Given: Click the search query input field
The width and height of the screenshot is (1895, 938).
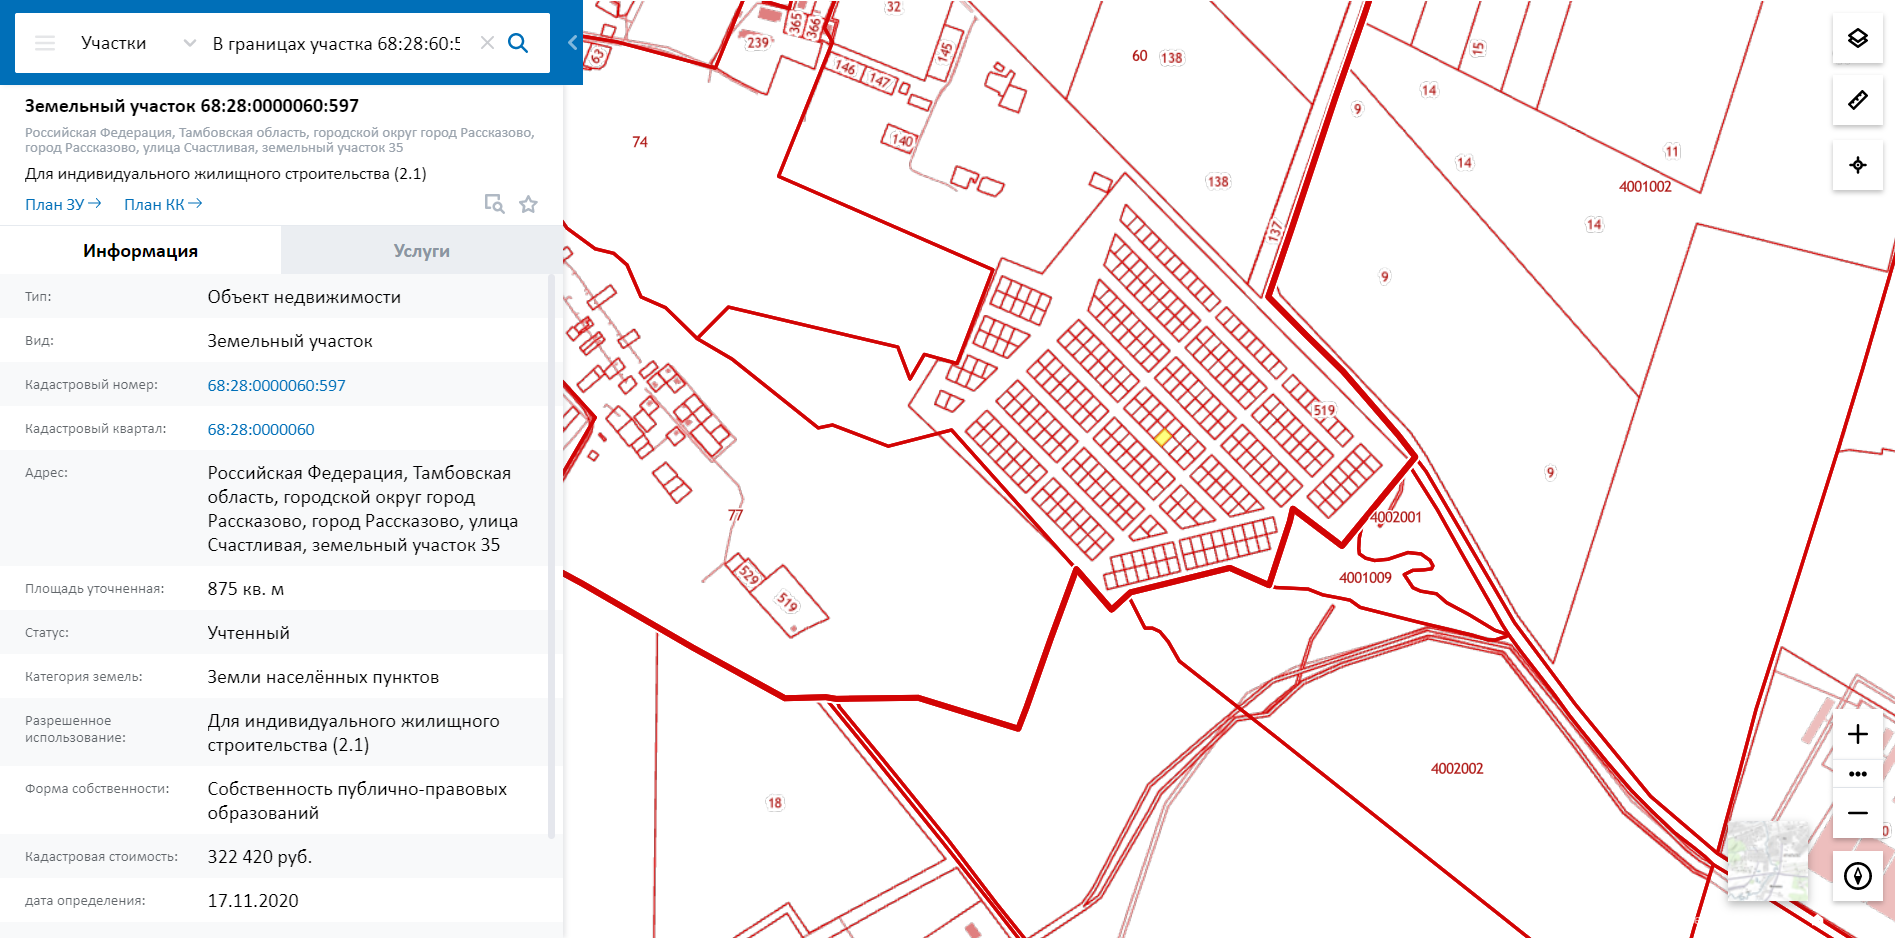Looking at the screenshot, I should [336, 43].
